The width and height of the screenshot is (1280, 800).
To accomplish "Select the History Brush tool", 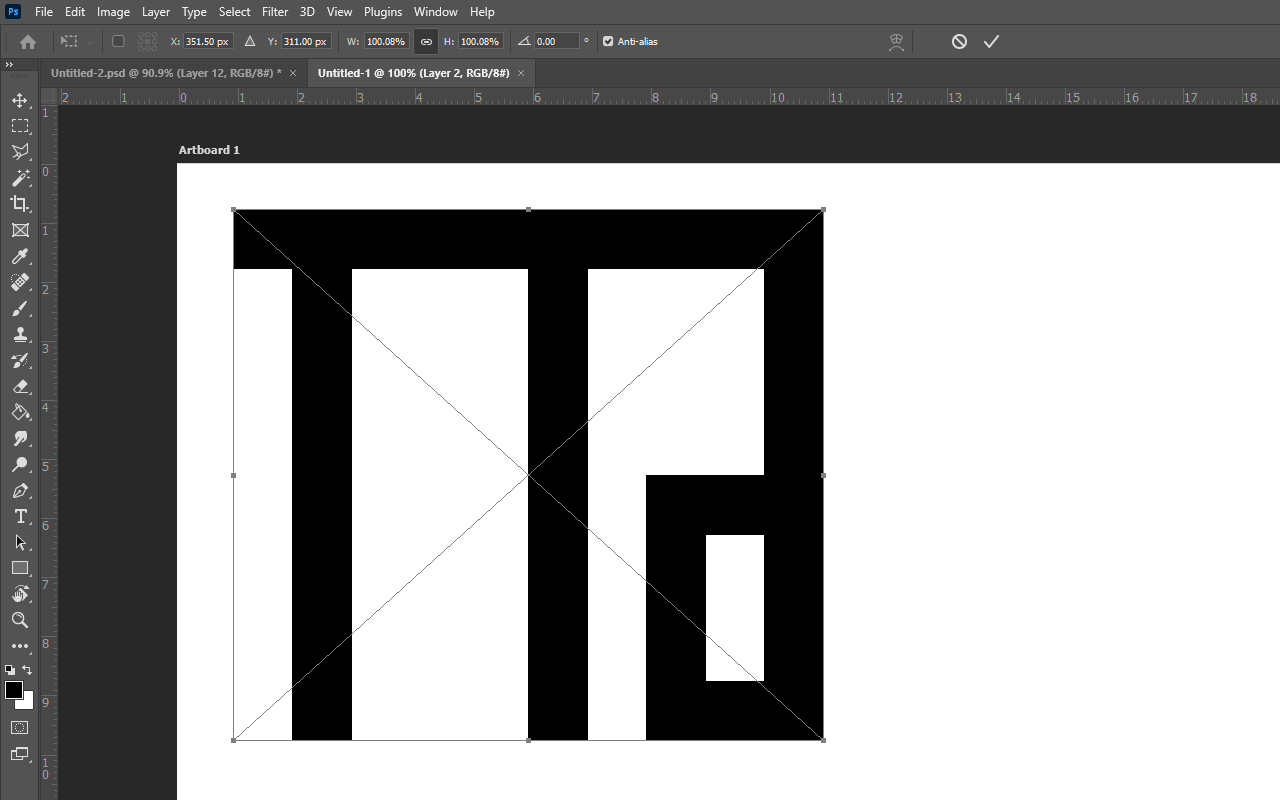I will point(20,361).
